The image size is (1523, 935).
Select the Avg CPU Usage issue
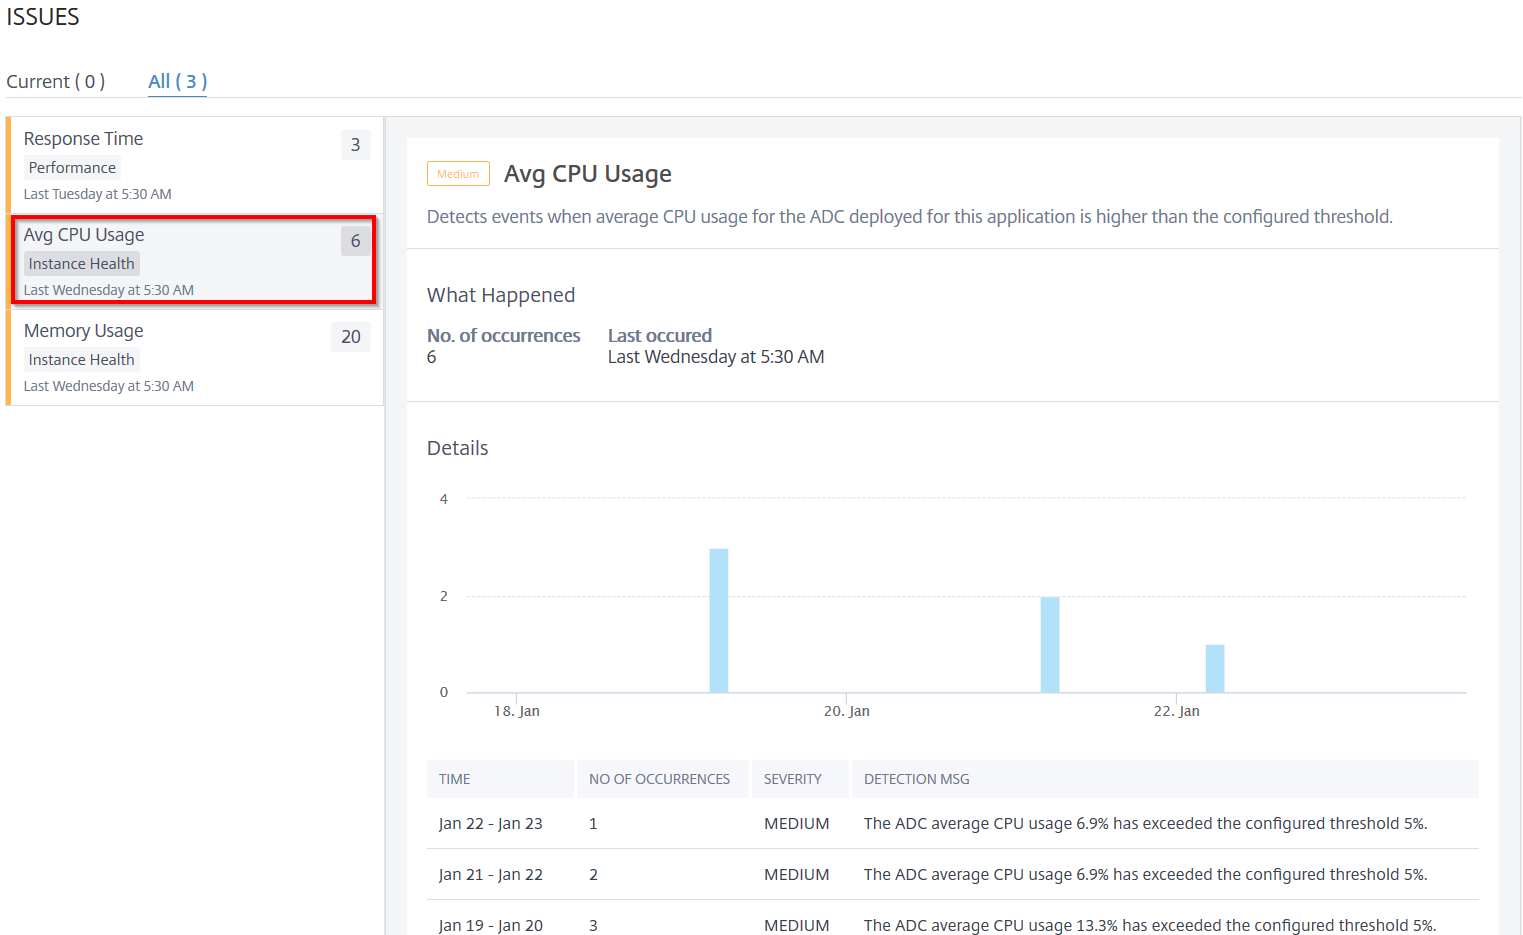tap(195, 260)
